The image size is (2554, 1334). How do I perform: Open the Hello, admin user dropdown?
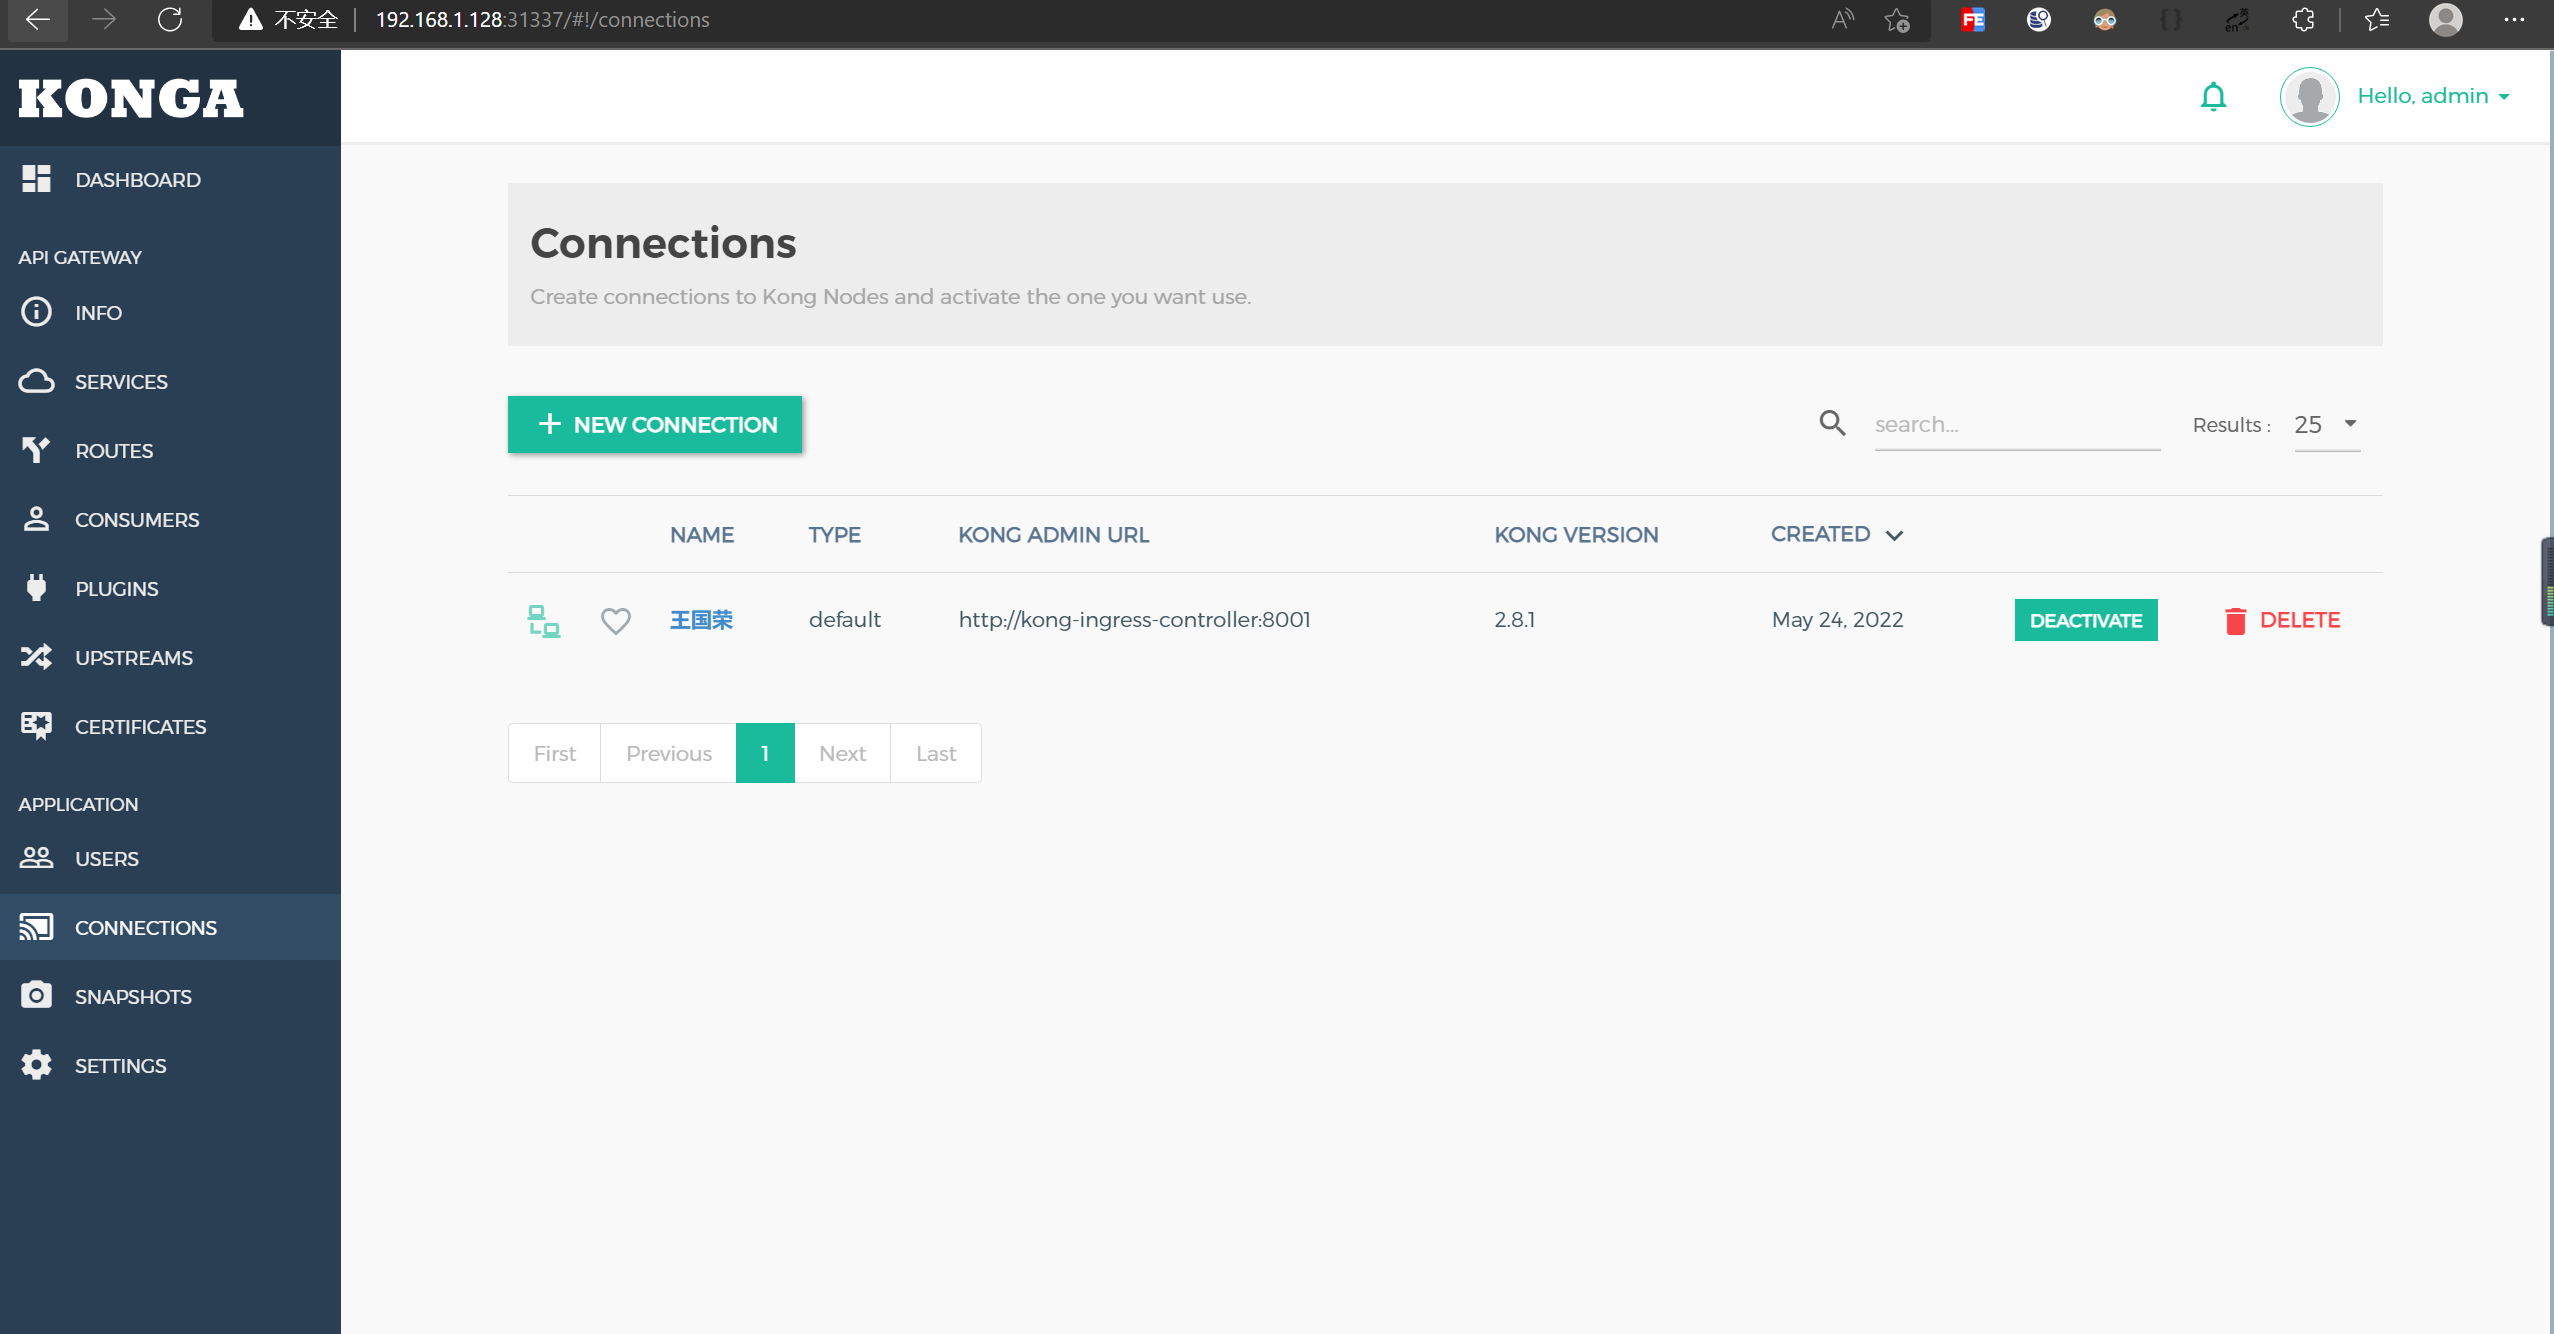[x=2432, y=96]
